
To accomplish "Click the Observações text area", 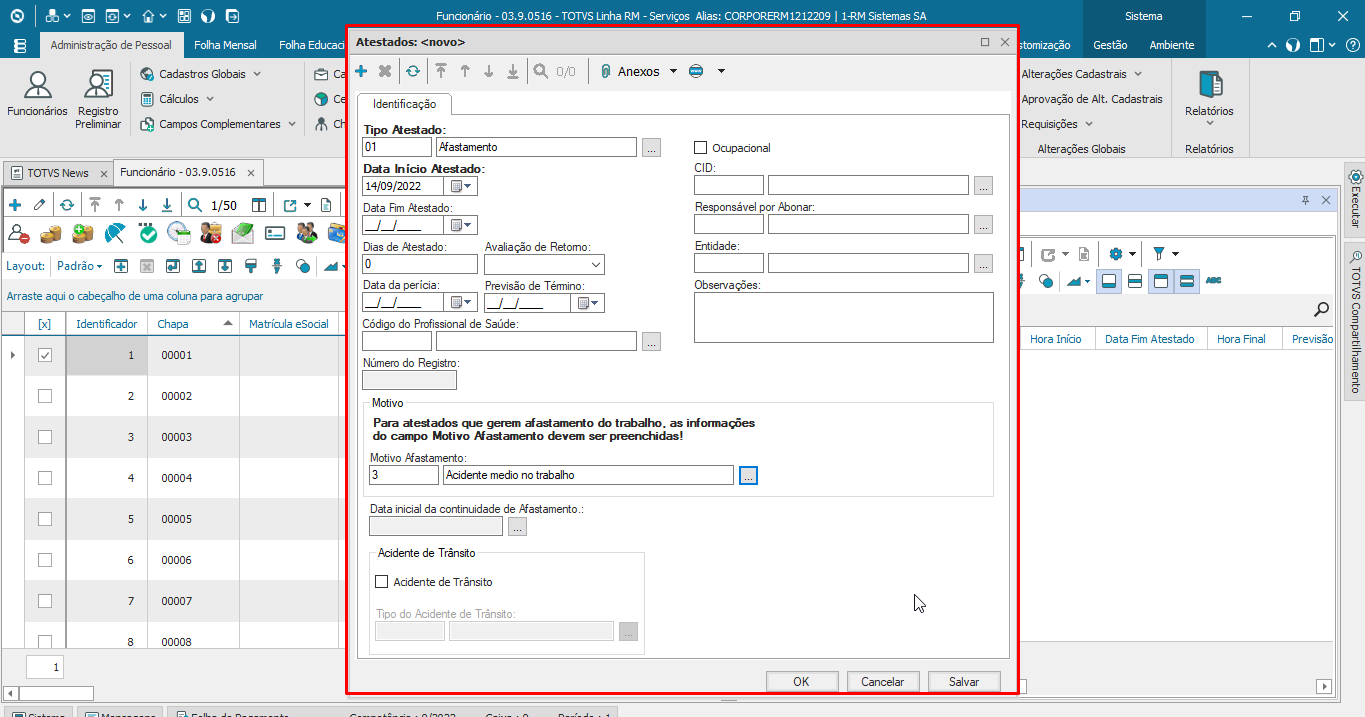I will tap(844, 318).
